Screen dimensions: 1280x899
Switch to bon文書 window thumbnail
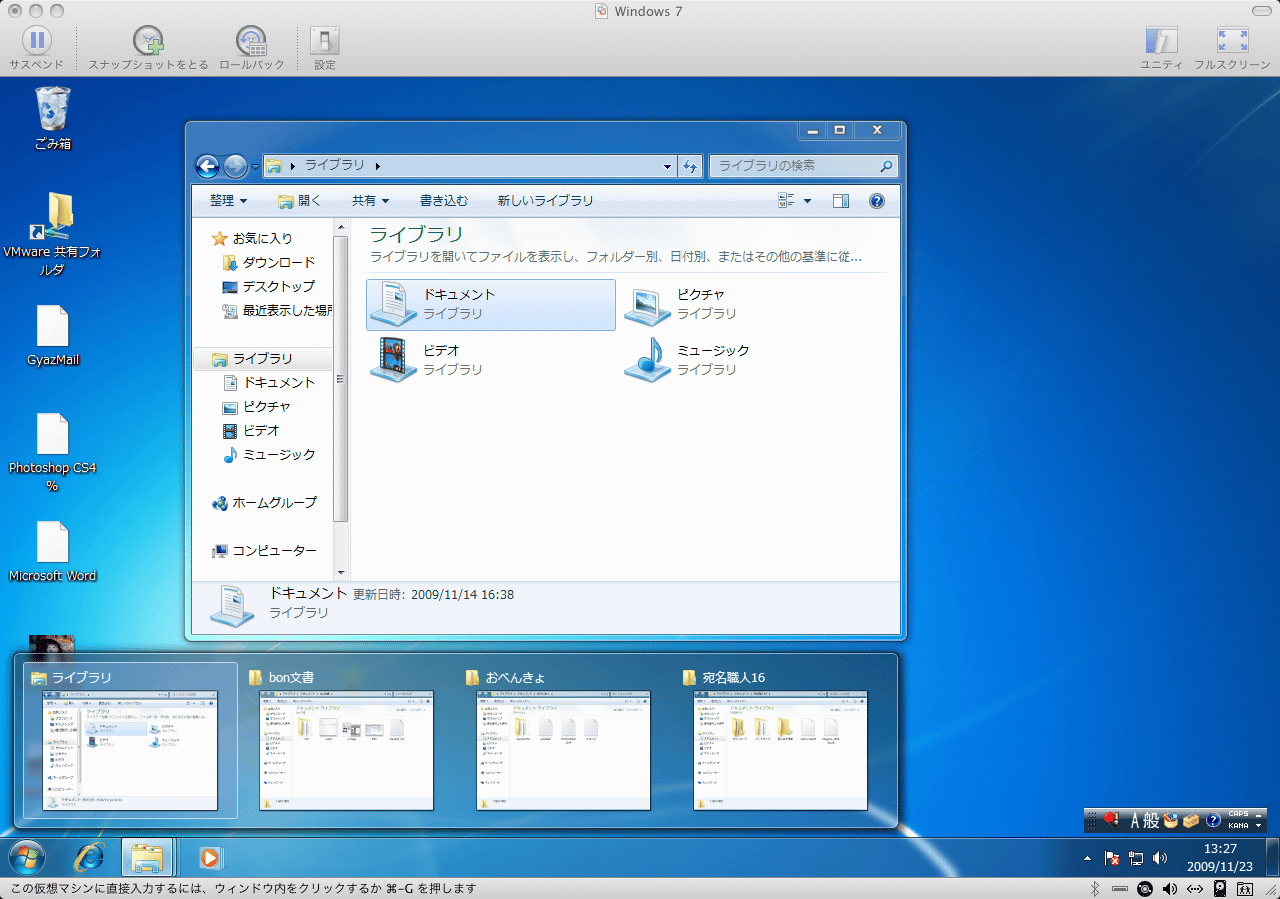click(346, 742)
